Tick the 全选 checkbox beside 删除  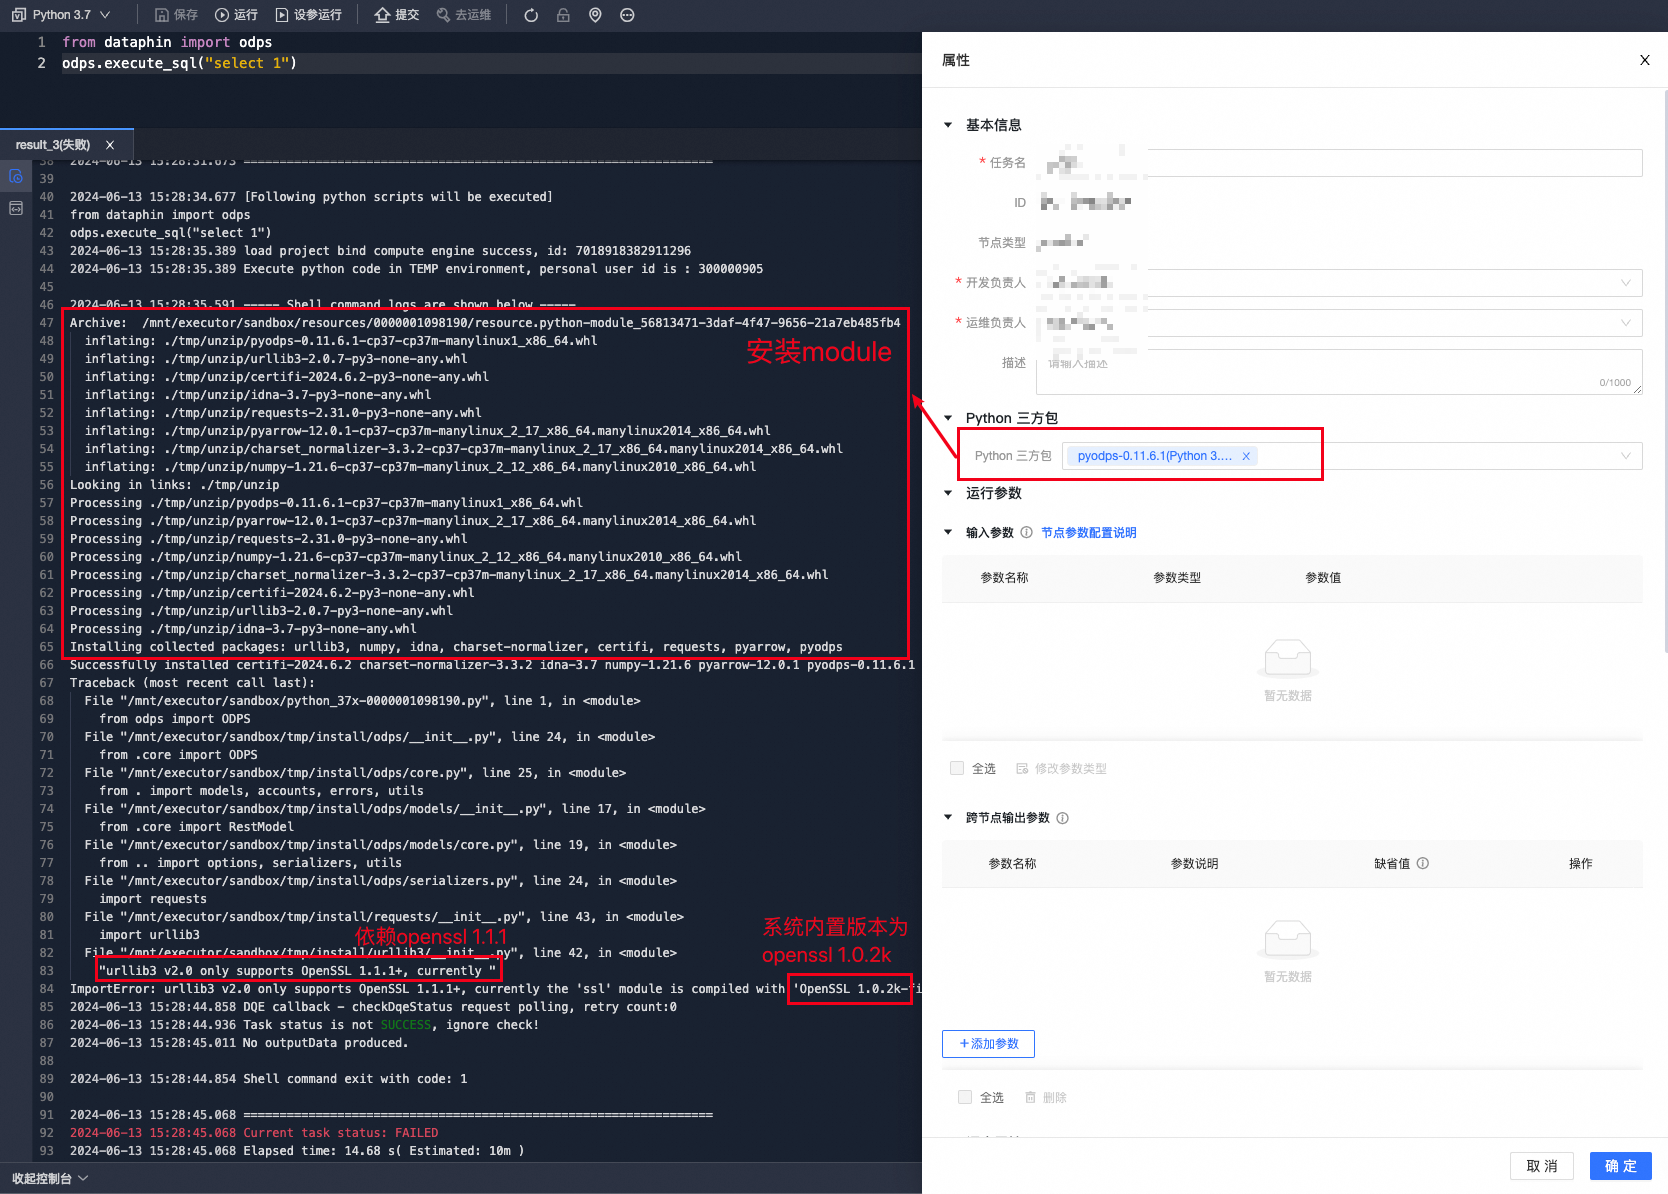(965, 1097)
